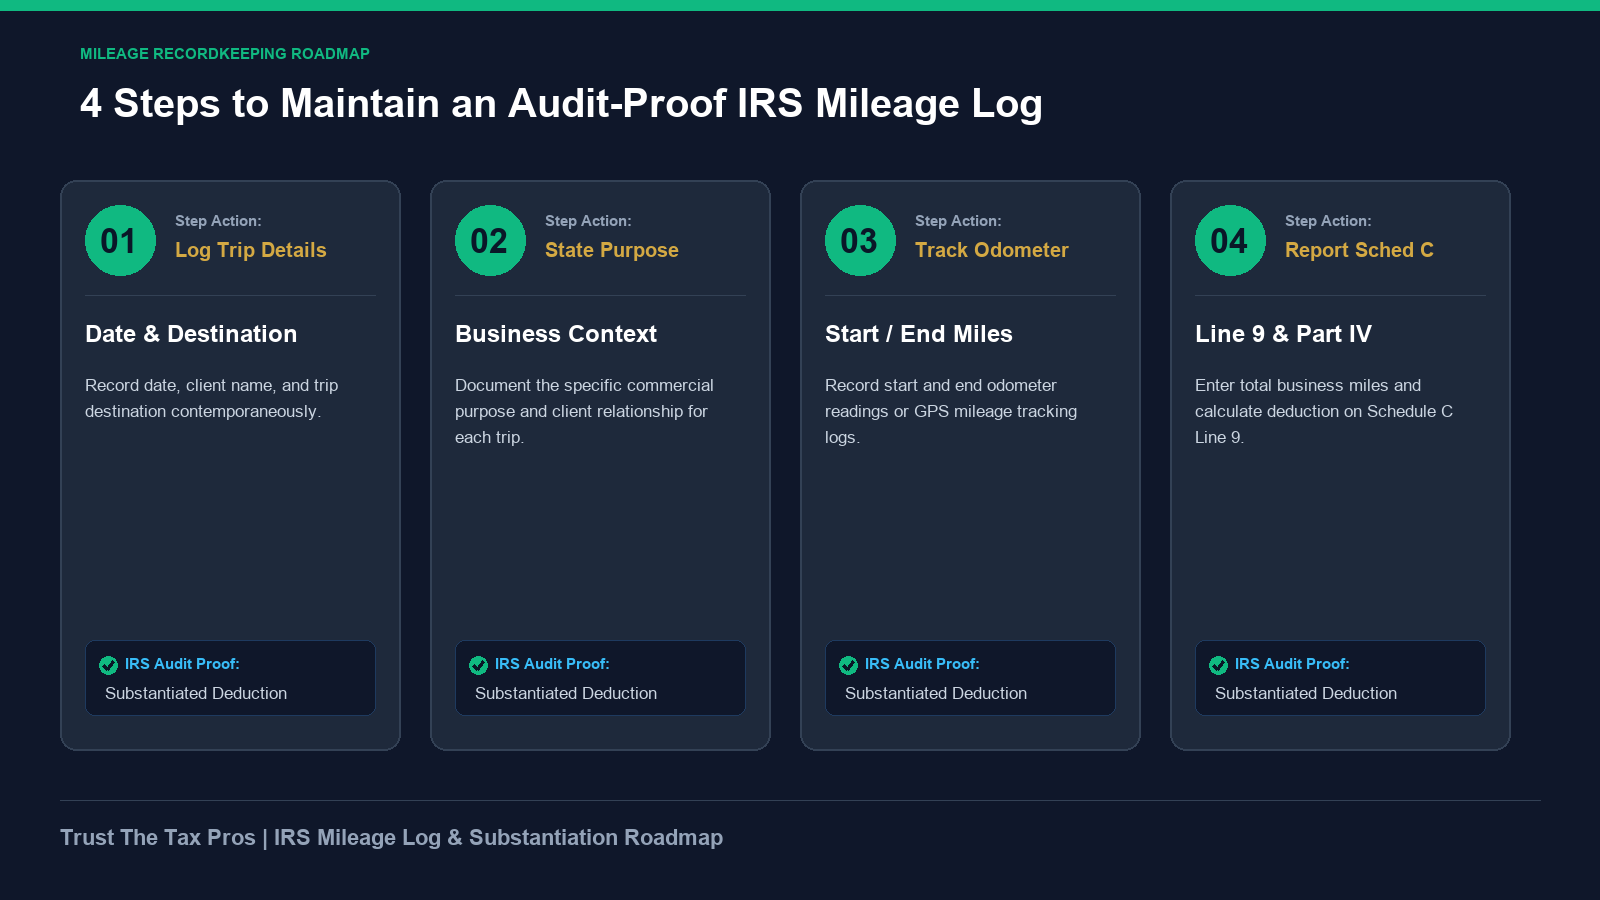Screen dimensions: 1600x900
Task: Click 'Step Action:' label above State Purpose
Action: coord(588,221)
